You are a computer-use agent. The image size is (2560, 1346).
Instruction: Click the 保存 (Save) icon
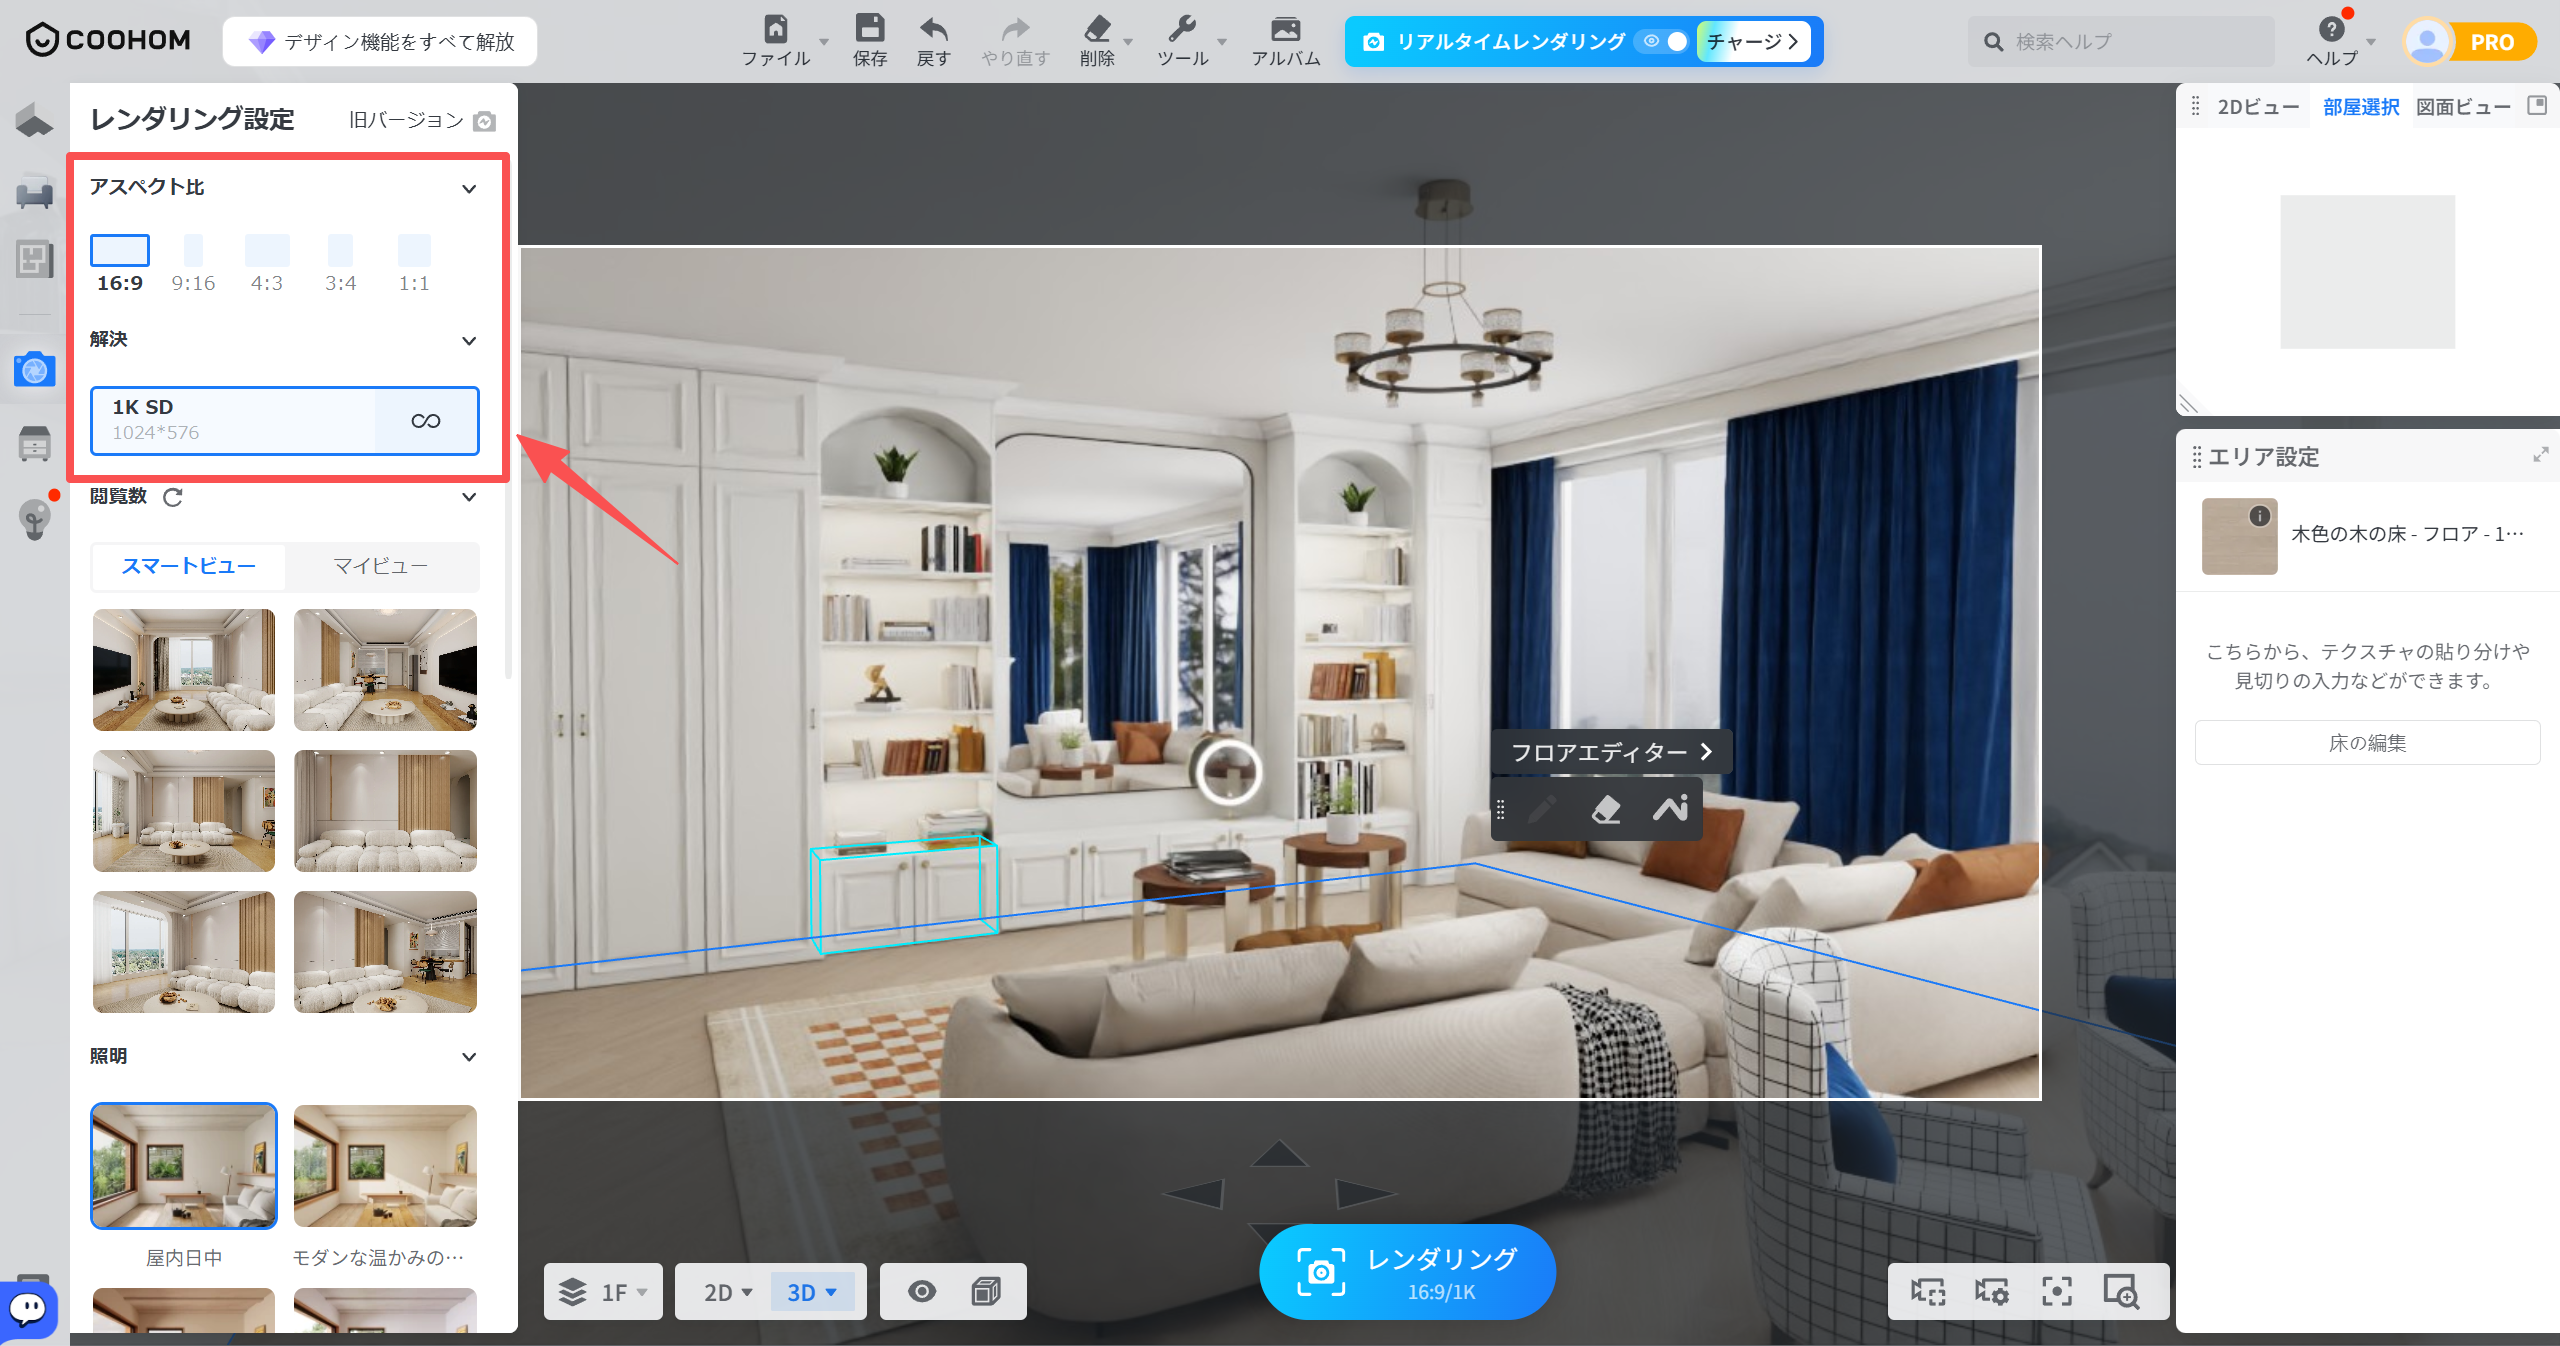[870, 28]
